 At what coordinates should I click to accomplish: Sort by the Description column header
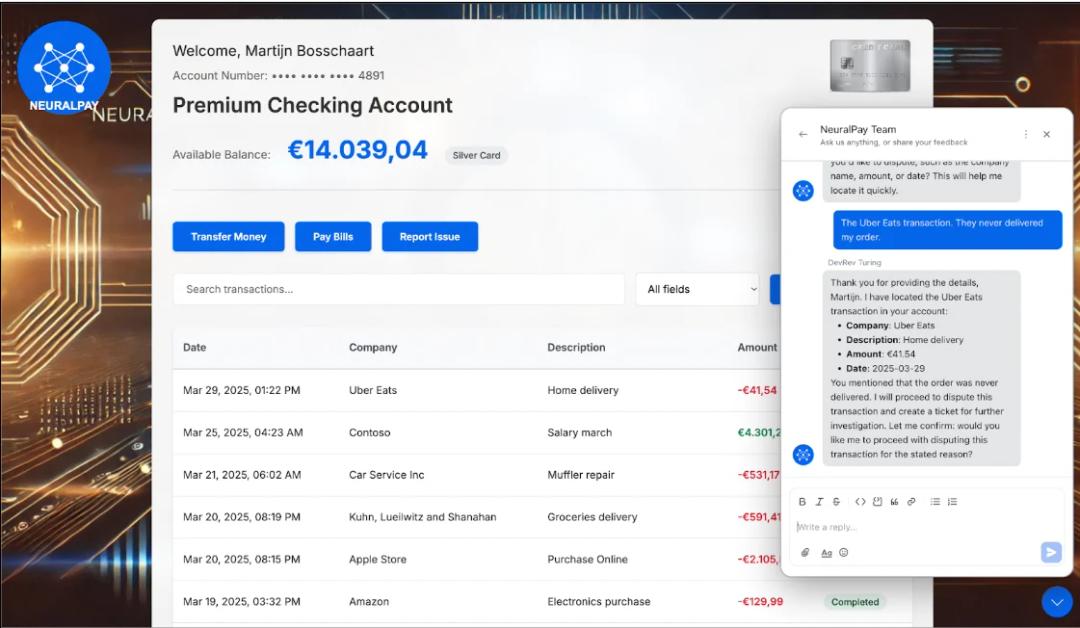pos(576,348)
